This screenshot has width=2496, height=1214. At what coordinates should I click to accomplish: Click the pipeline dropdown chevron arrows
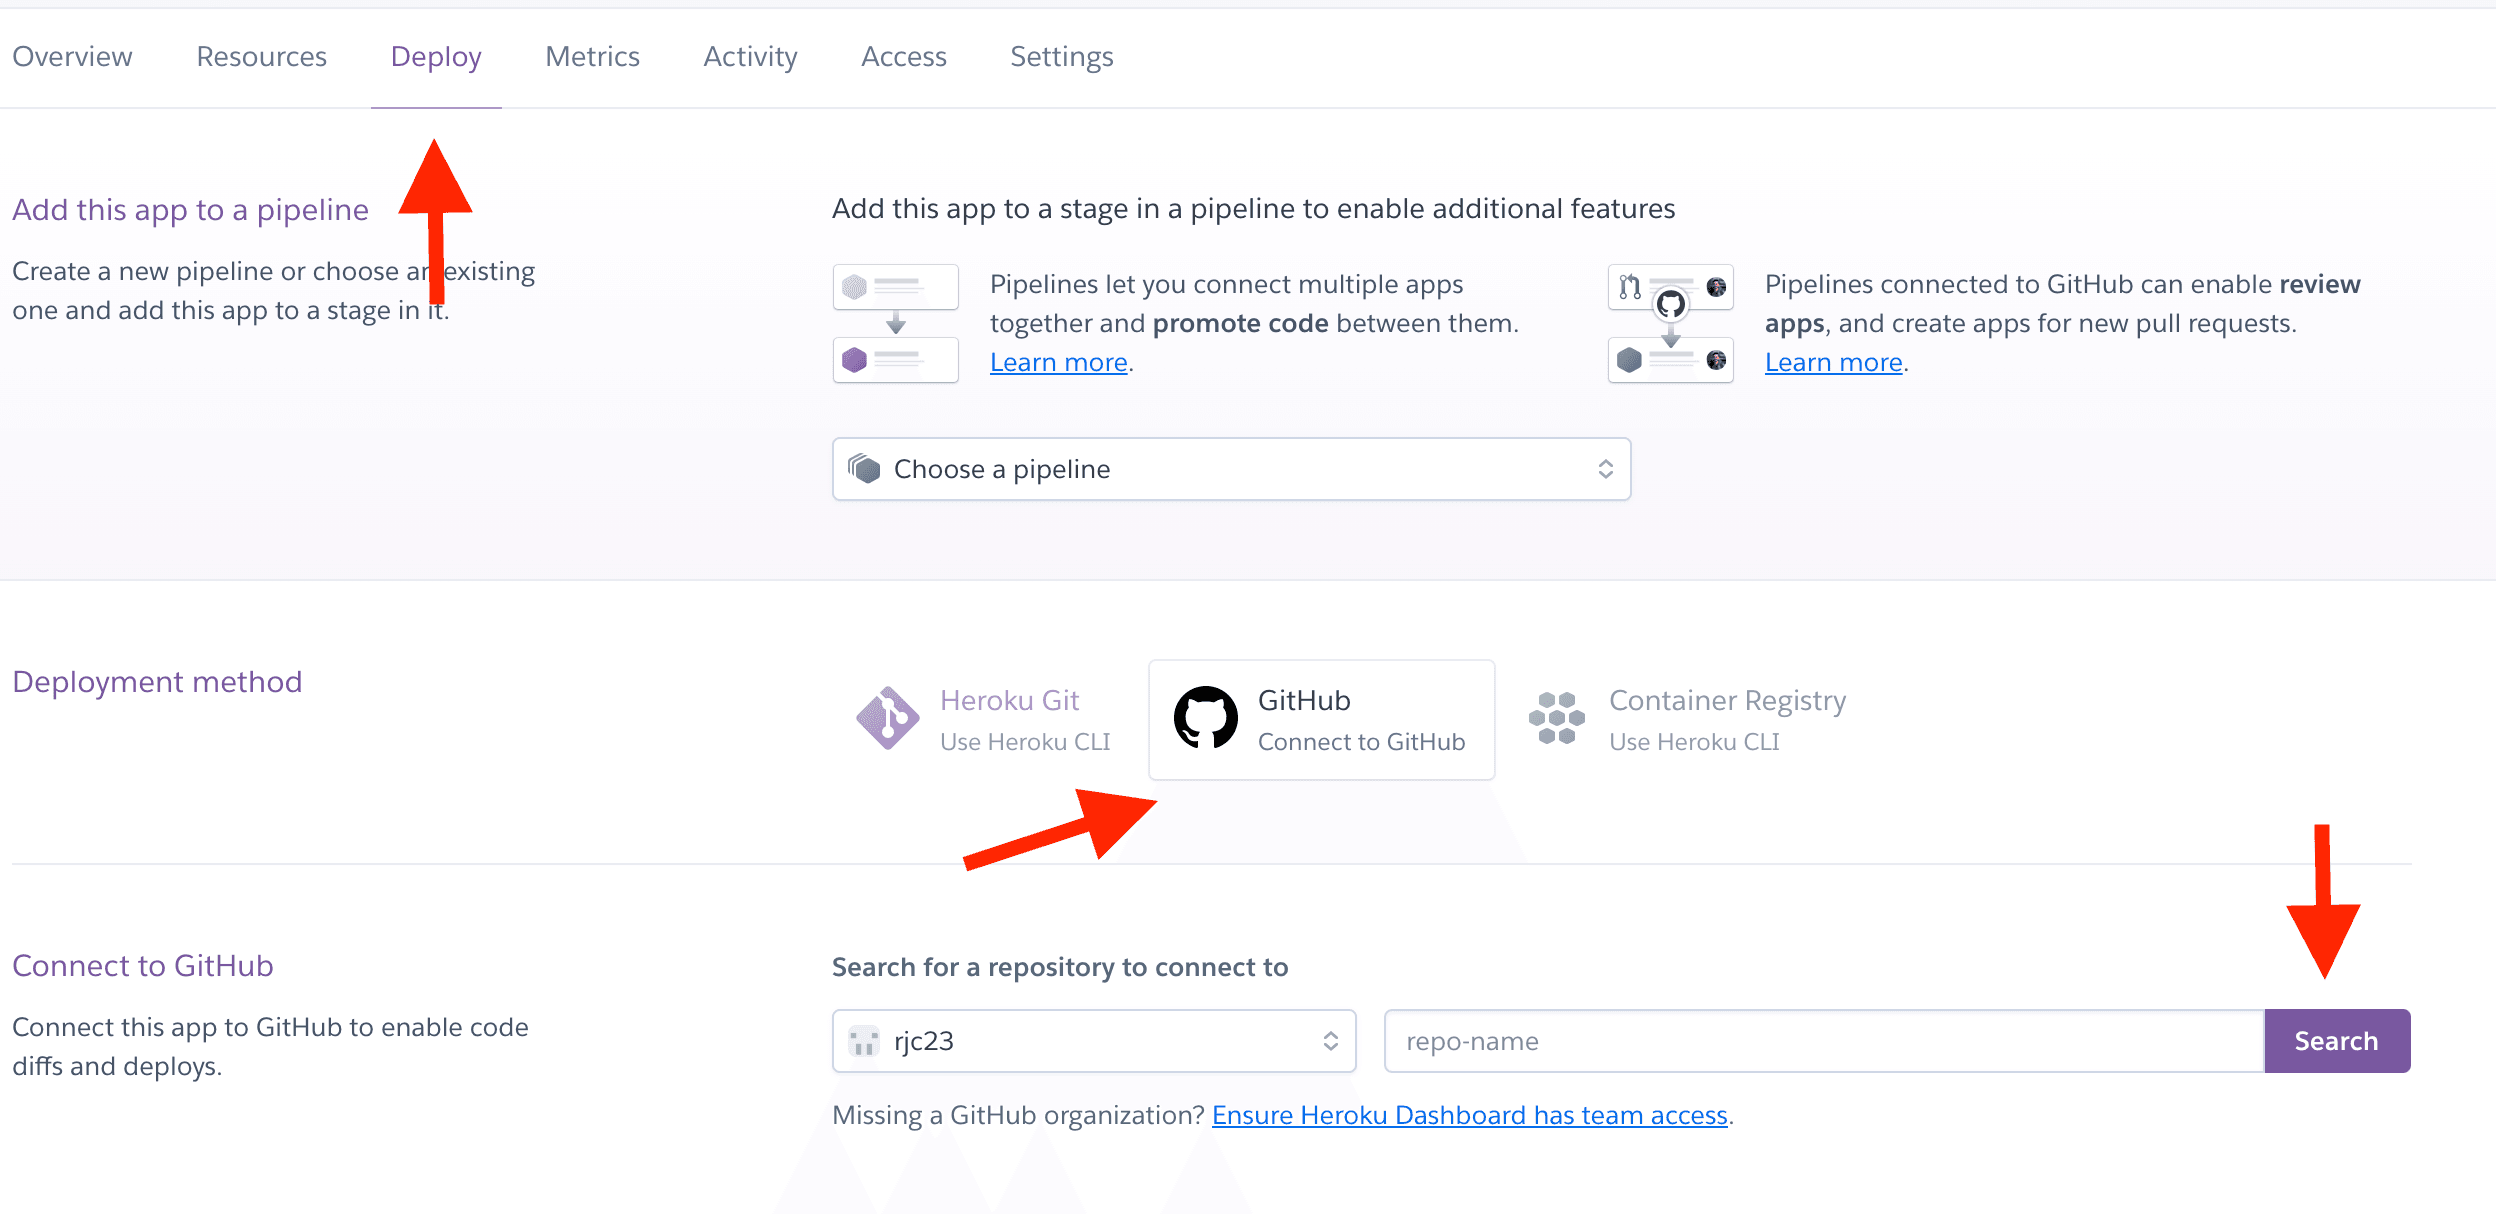[x=1605, y=469]
